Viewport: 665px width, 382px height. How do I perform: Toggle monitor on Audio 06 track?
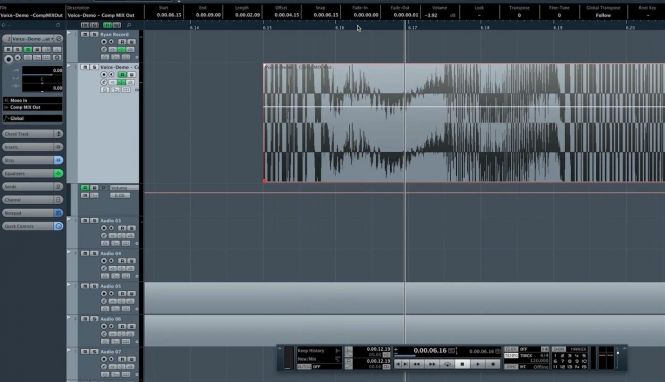[111, 326]
